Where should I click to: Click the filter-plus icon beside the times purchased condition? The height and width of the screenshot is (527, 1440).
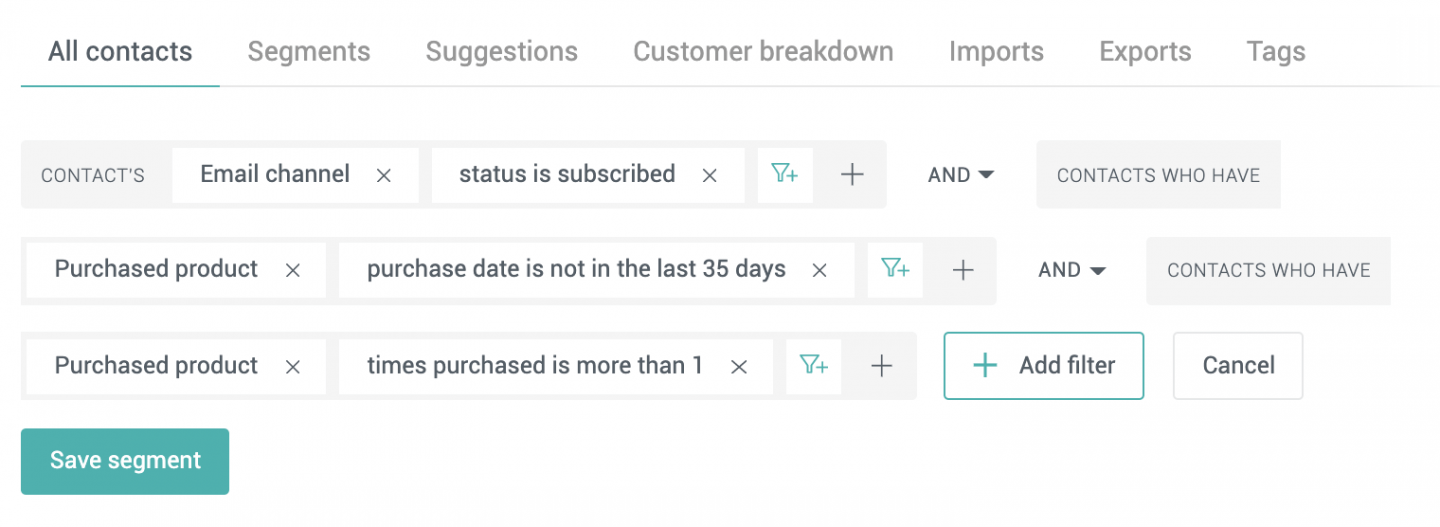click(x=814, y=366)
